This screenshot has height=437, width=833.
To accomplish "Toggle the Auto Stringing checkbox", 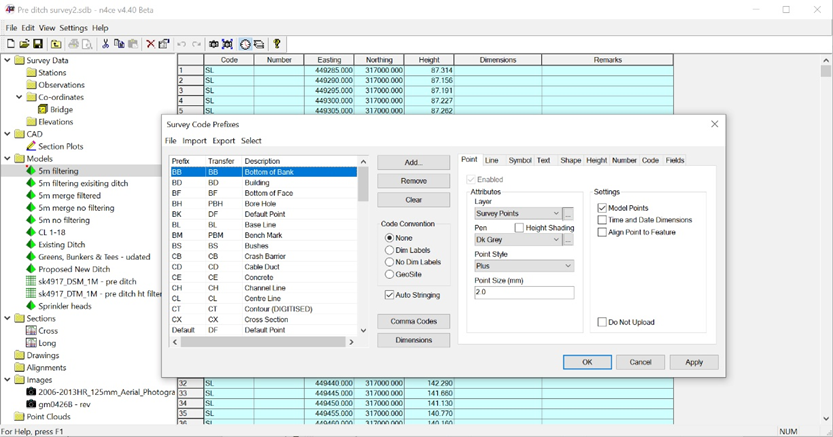I will pos(389,295).
